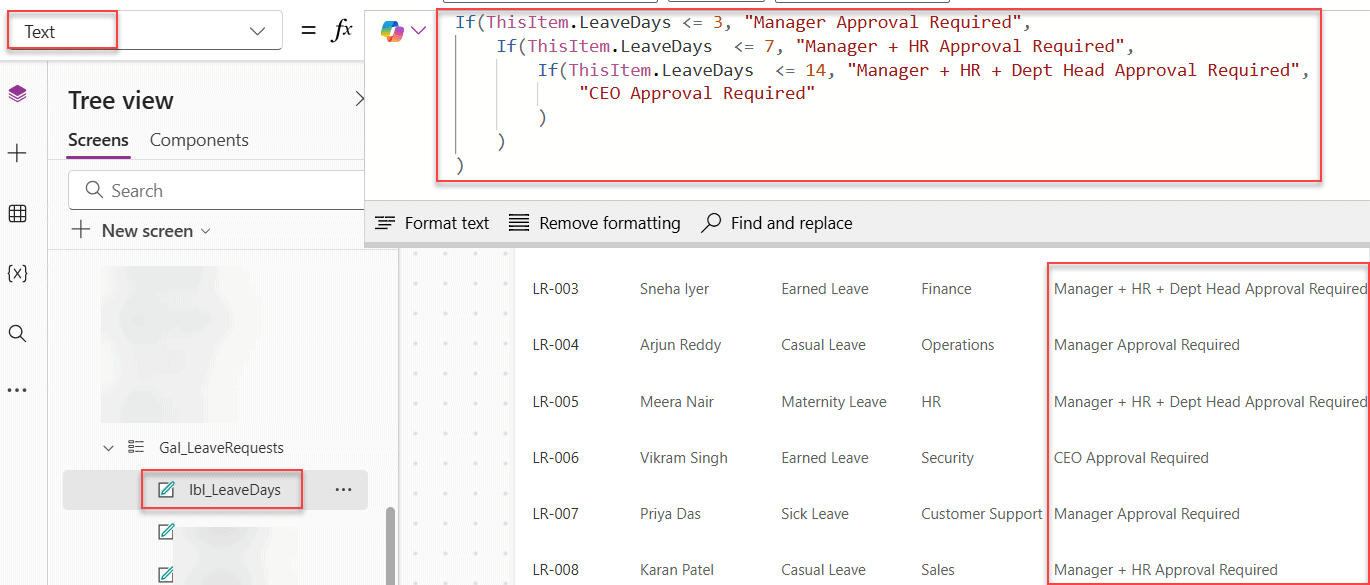Expand the New screen dropdown chevron

[206, 231]
